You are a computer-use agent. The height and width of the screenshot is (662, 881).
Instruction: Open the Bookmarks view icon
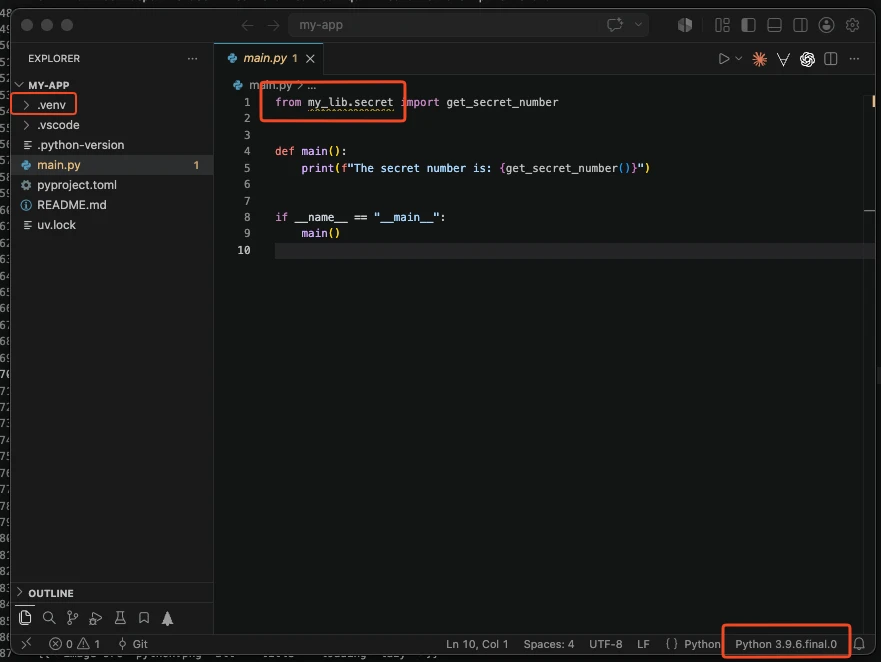[x=144, y=618]
